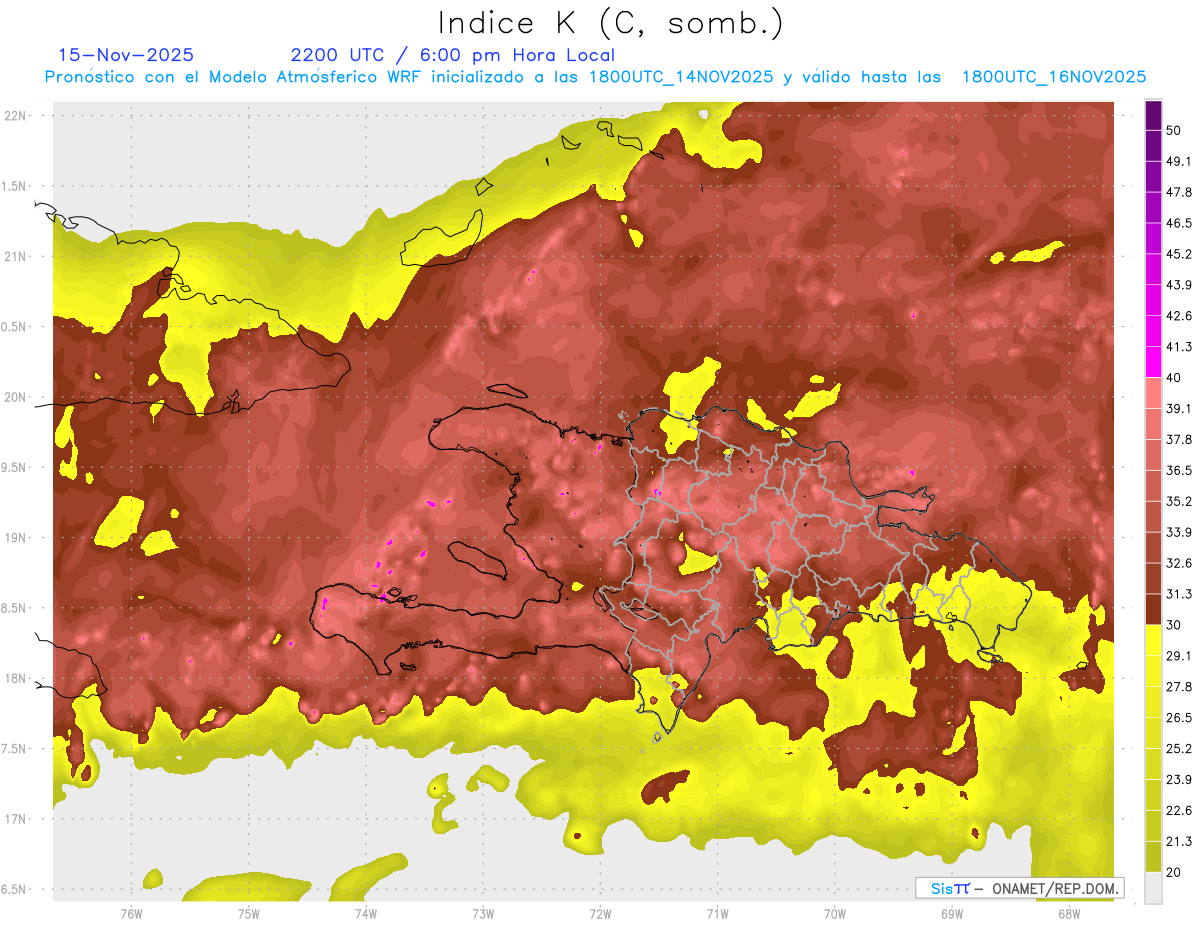This screenshot has width=1200, height=927.
Task: Click the colorbar value '47.8'
Action: click(1178, 192)
